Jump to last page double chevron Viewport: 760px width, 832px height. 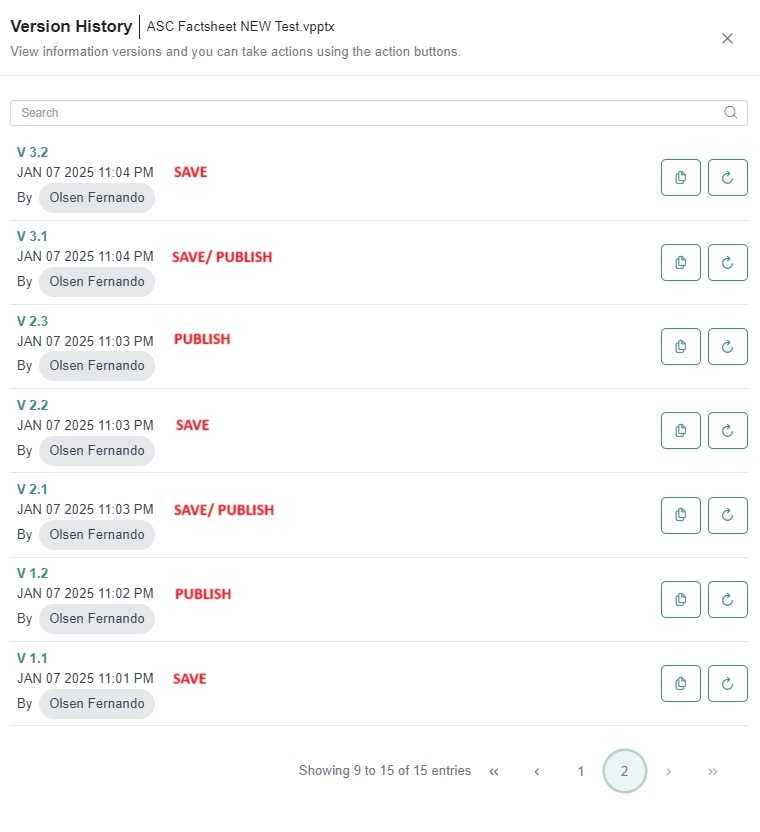pos(713,772)
